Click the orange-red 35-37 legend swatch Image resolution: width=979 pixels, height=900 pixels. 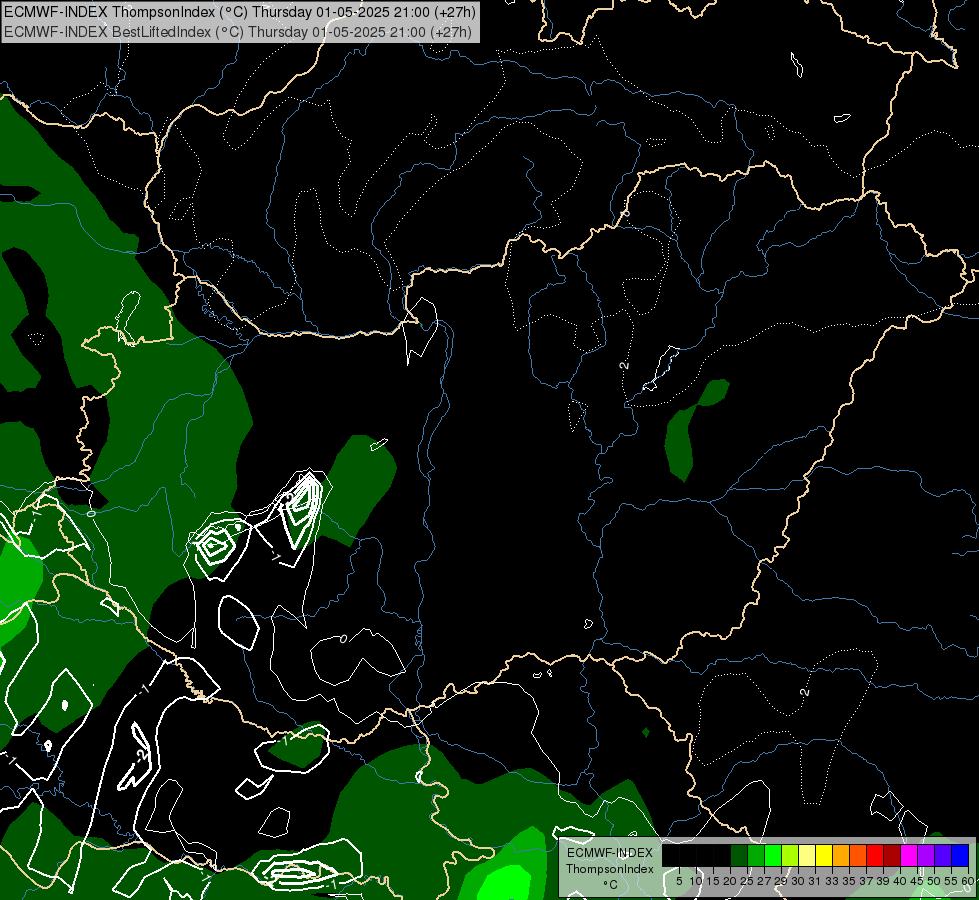[858, 855]
